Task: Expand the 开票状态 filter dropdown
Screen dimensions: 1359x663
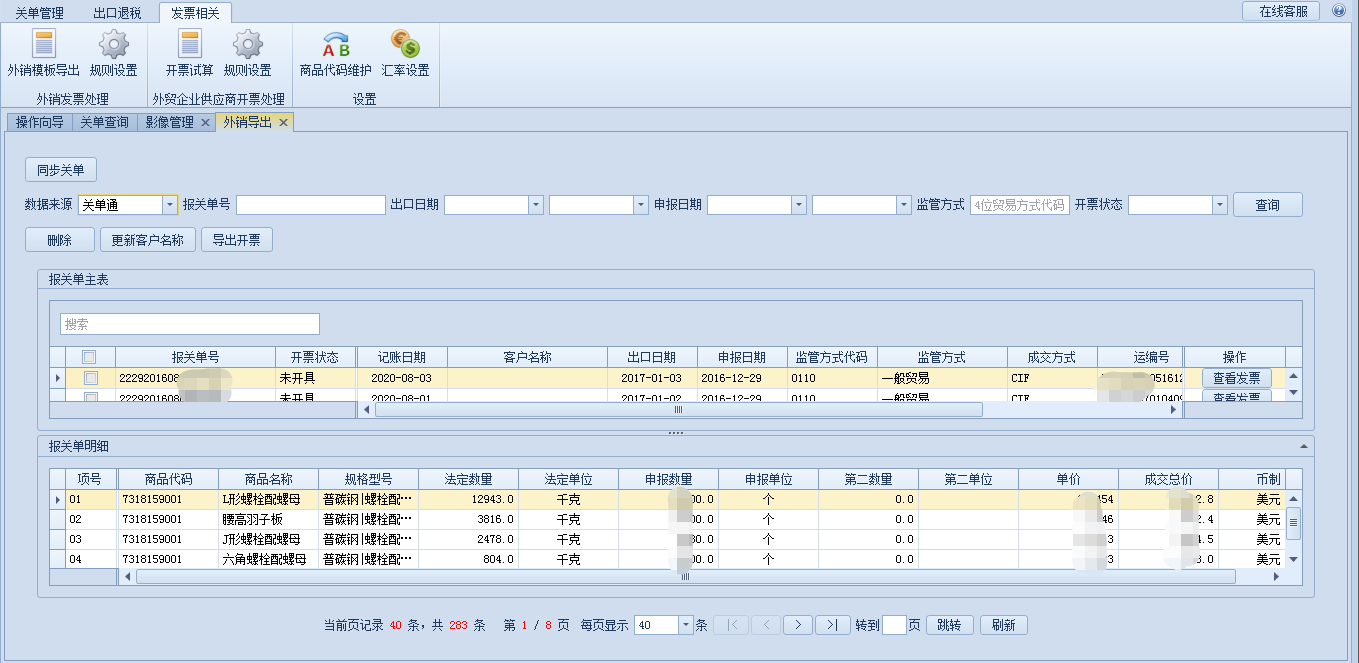Action: click(x=1220, y=205)
